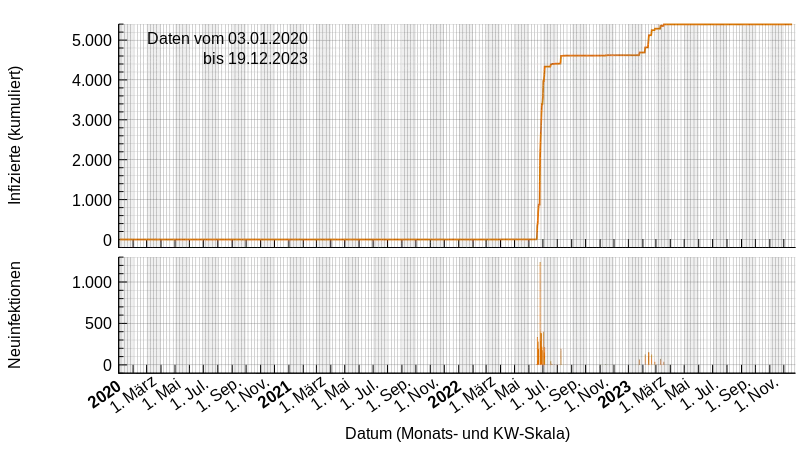Click "1.000" tick on the Infizierte axis
Screen dimensions: 800x450
92,201
